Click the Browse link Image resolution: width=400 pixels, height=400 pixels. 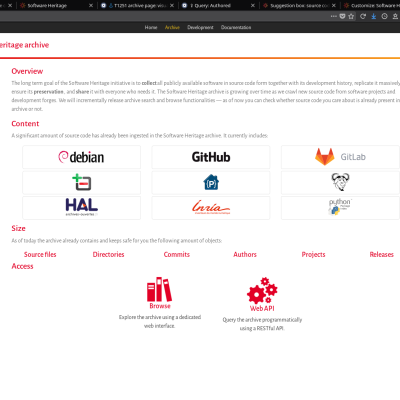[160, 306]
